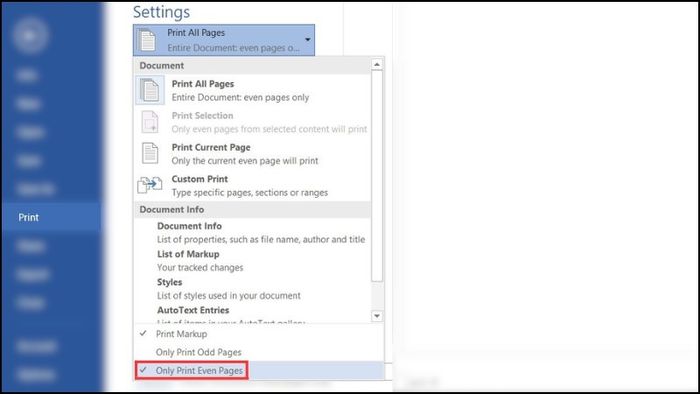
Task: Open the Print All Pages settings dropdown
Action: pyautogui.click(x=224, y=40)
